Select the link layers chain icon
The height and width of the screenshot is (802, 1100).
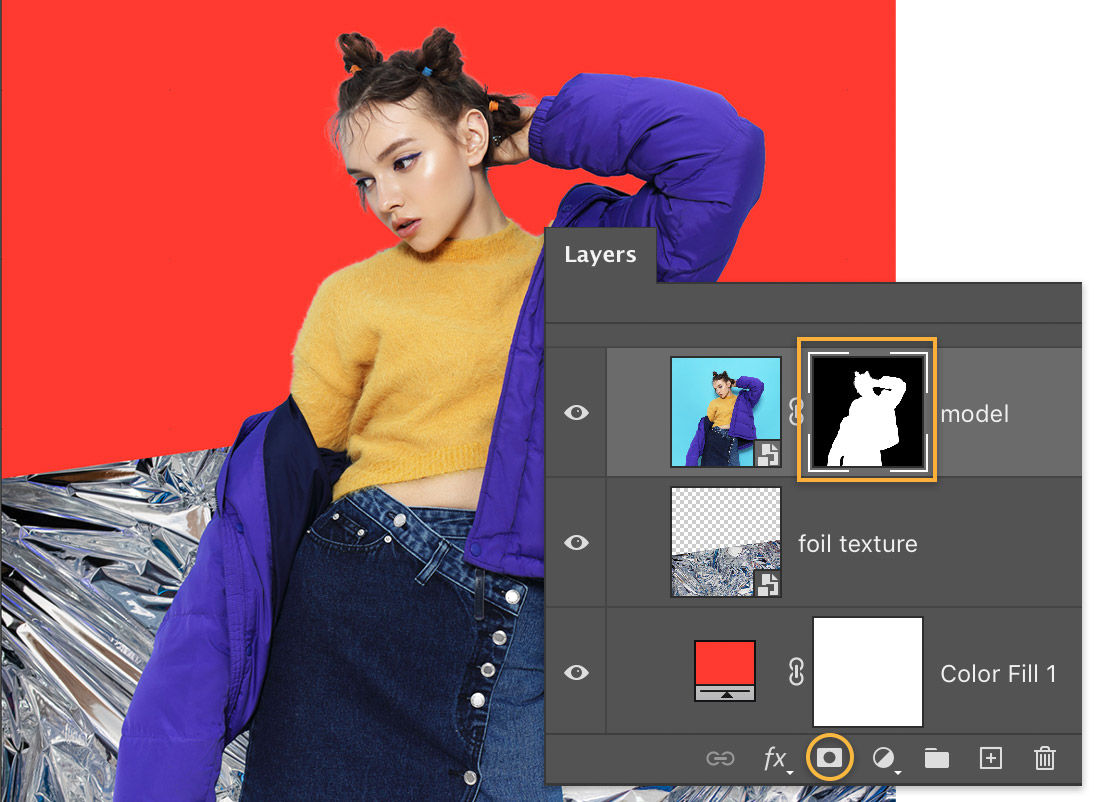(719, 758)
